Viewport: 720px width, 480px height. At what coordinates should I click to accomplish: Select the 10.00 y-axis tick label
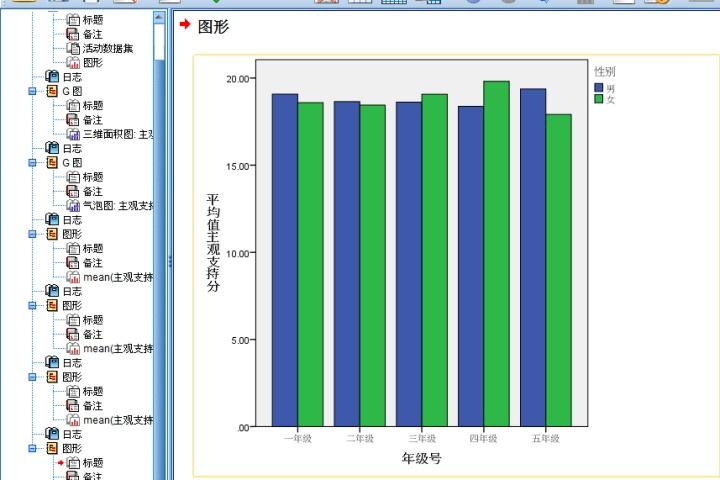click(x=238, y=253)
